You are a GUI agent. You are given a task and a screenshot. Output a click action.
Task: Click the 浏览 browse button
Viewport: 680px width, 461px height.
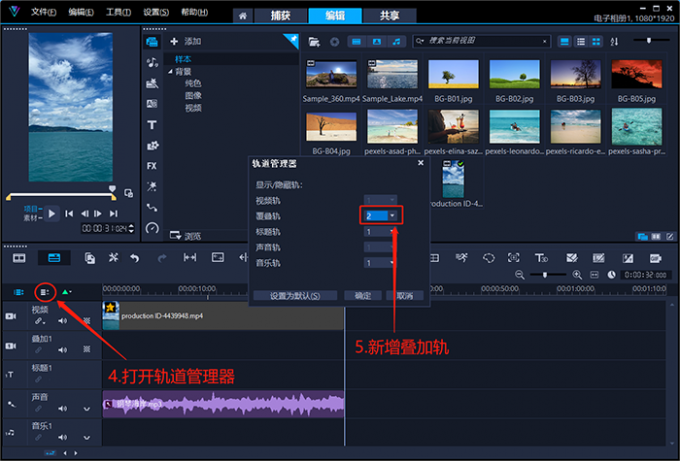click(186, 236)
